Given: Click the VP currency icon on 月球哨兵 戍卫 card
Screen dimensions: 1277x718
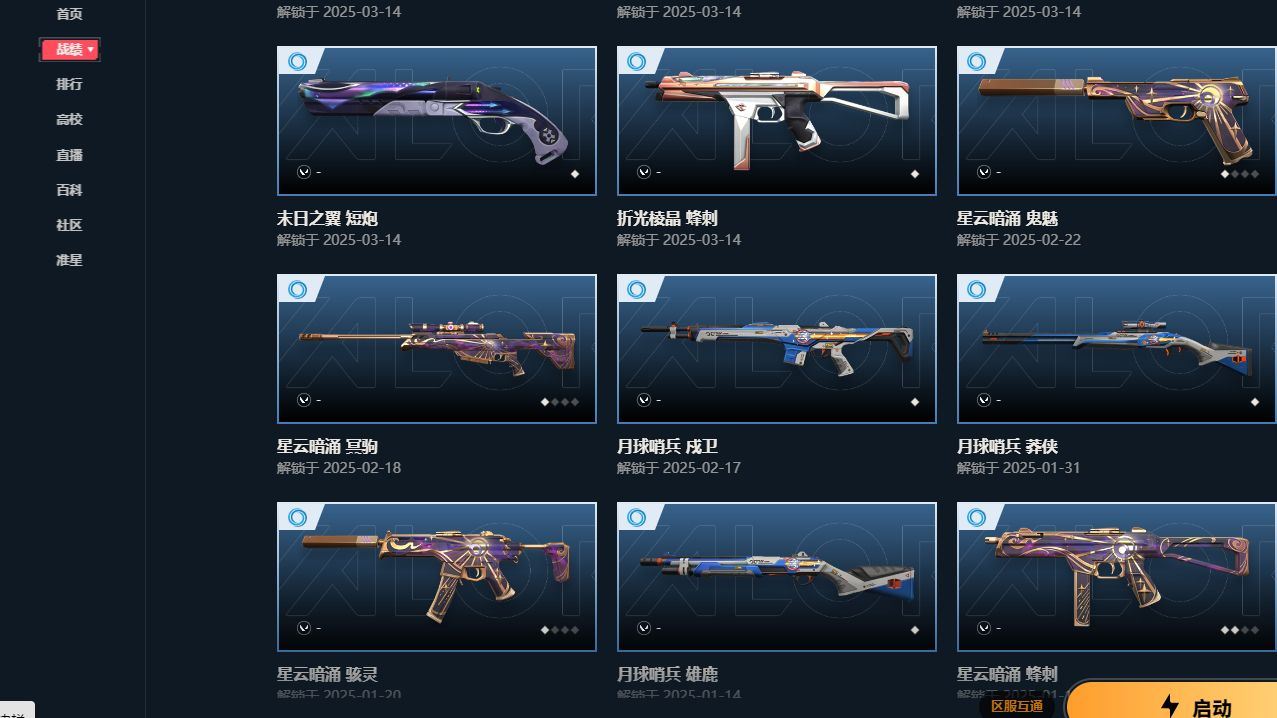Looking at the screenshot, I should point(644,400).
